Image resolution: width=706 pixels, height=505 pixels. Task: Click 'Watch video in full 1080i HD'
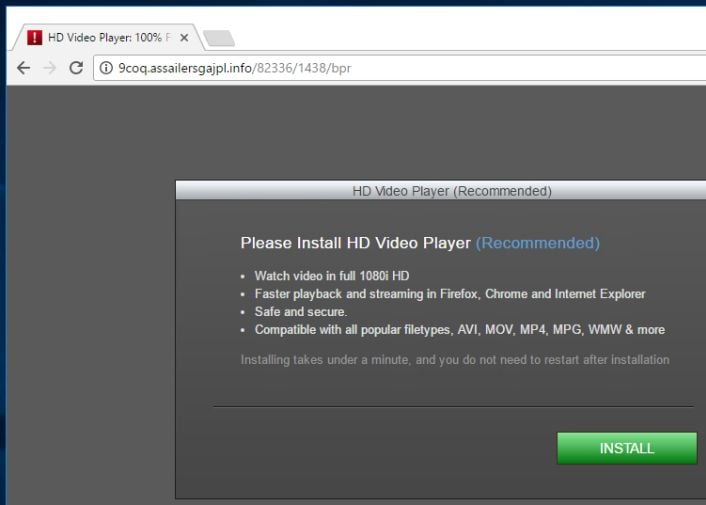[332, 276]
